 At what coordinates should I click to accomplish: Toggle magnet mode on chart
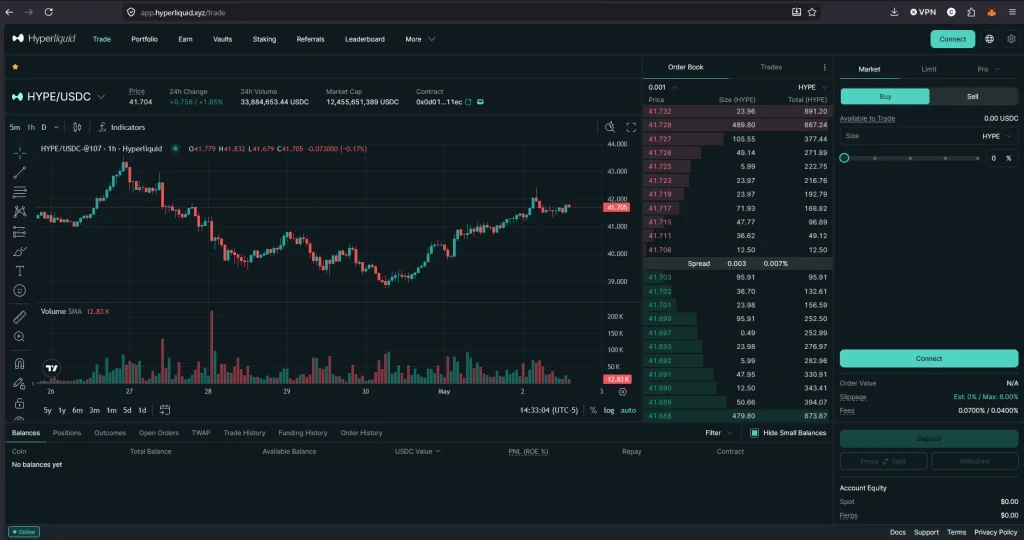[20, 364]
